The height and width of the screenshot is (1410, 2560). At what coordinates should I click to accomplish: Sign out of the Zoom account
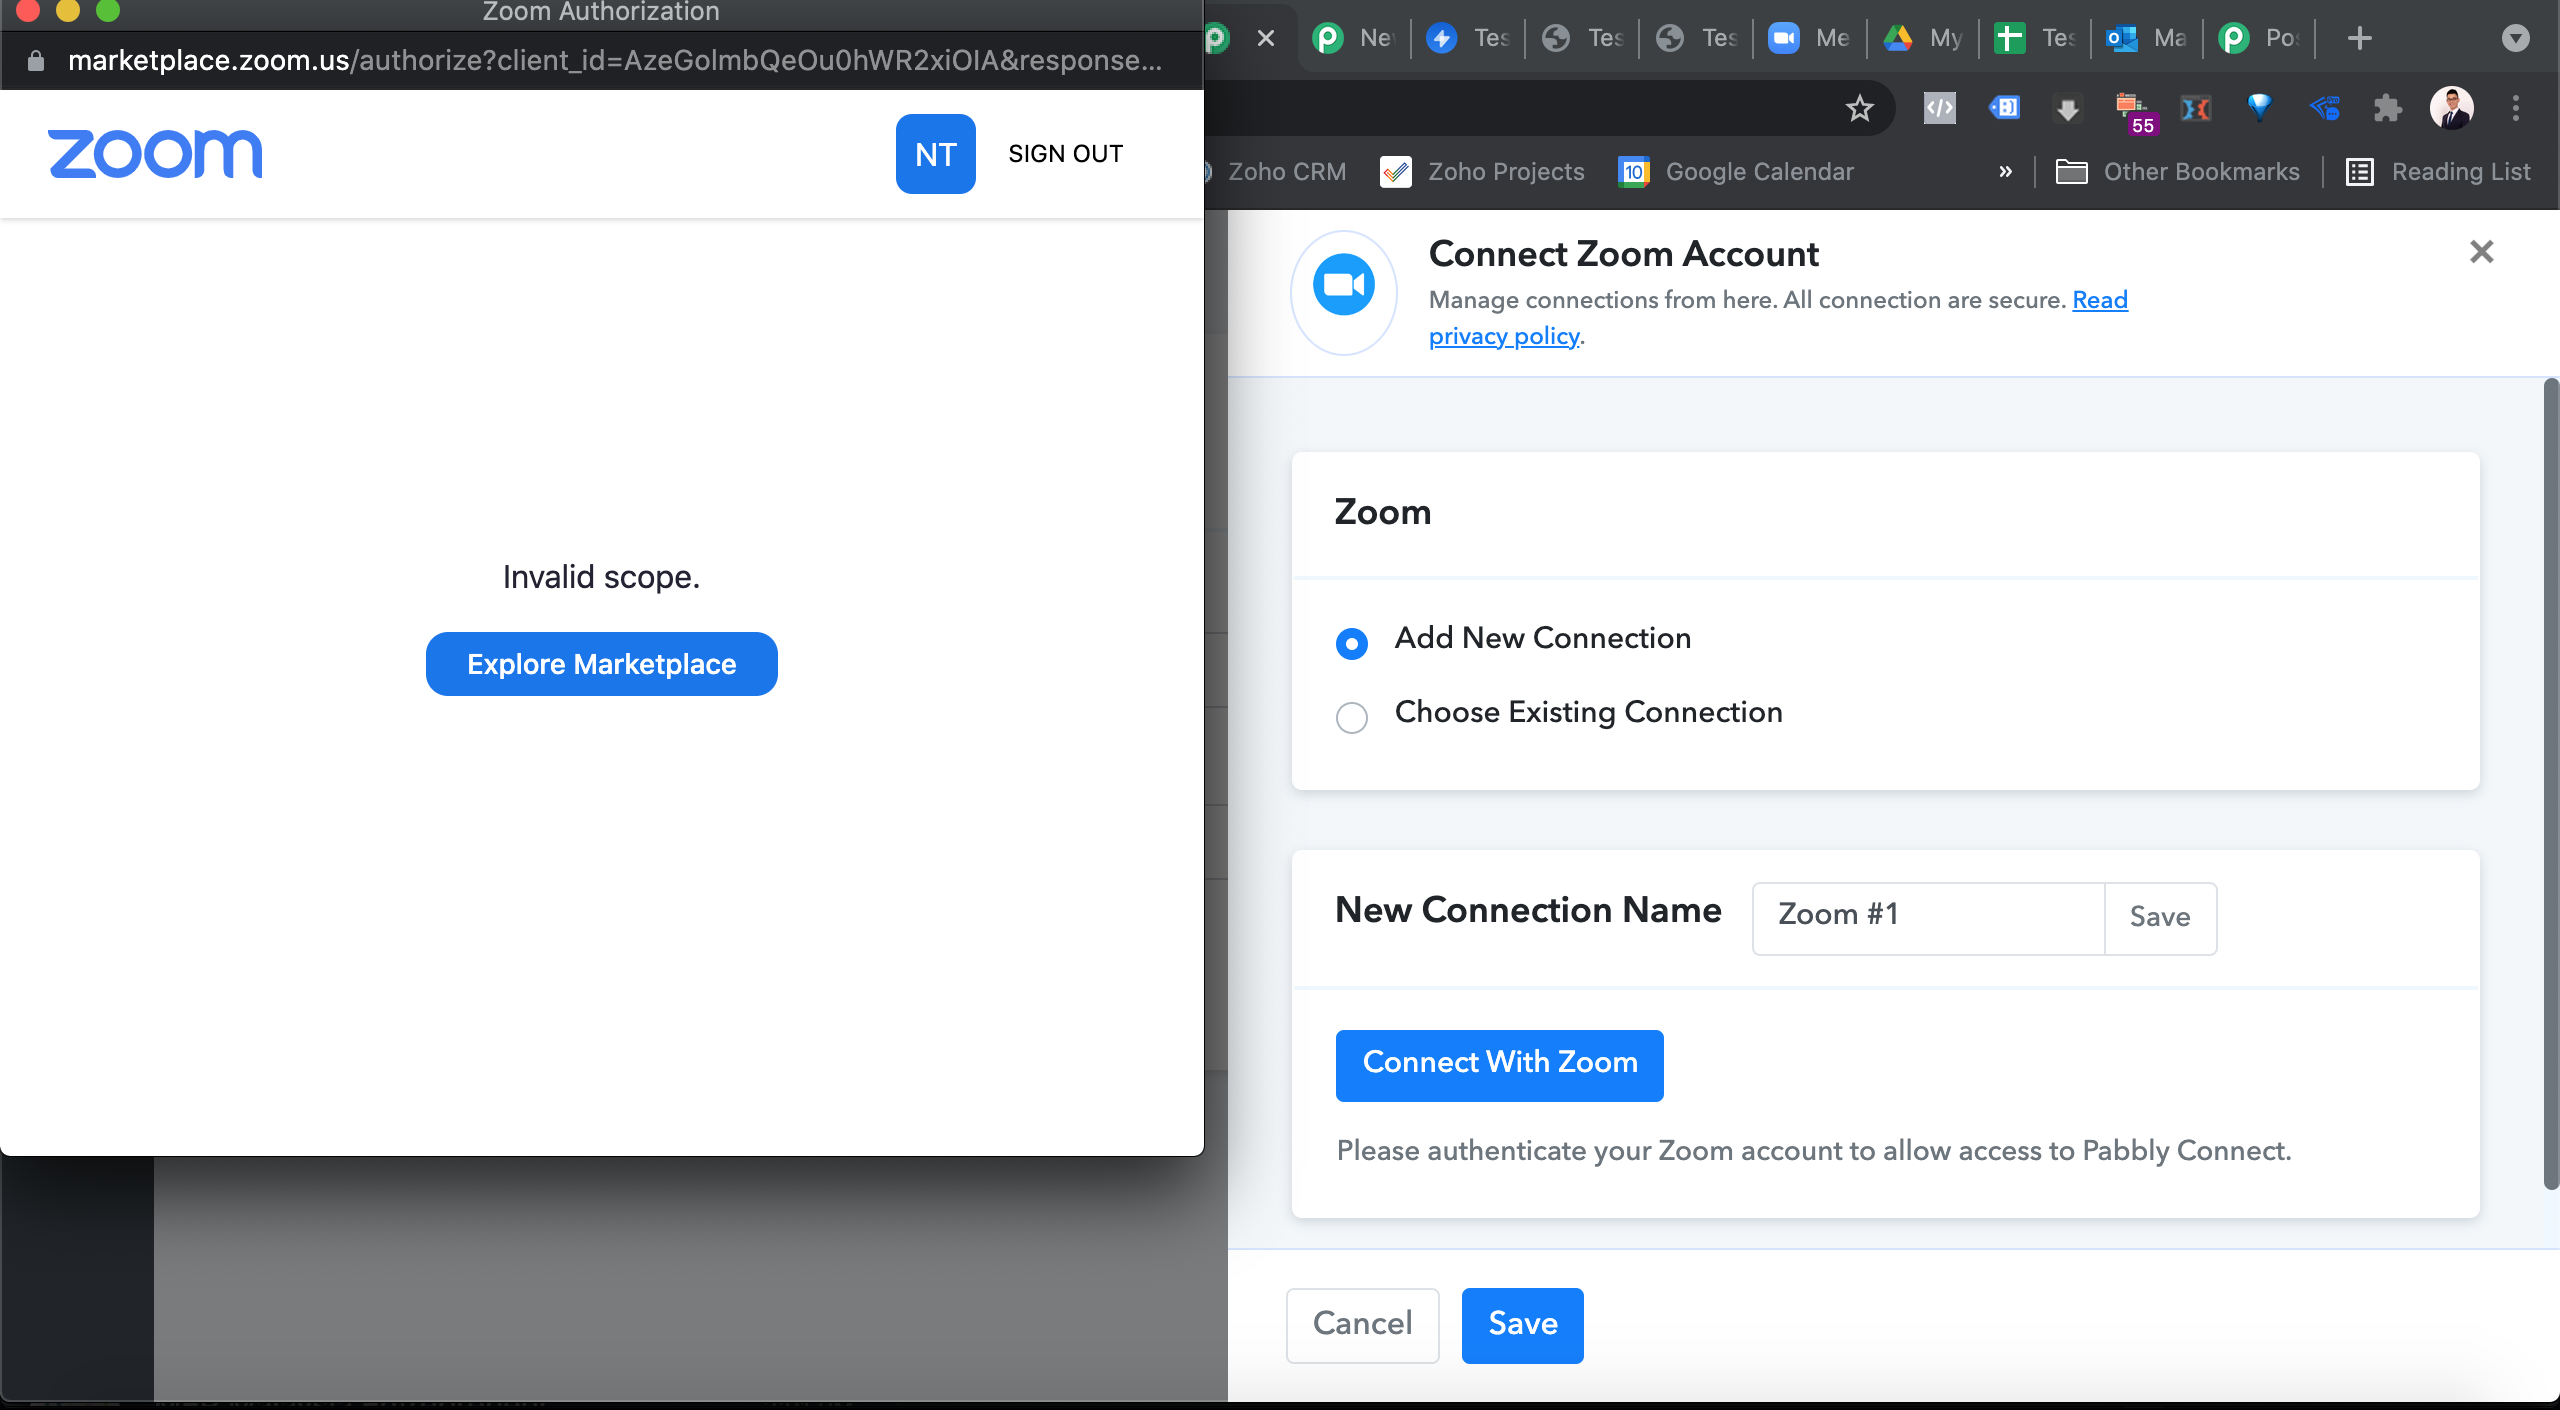(1065, 154)
